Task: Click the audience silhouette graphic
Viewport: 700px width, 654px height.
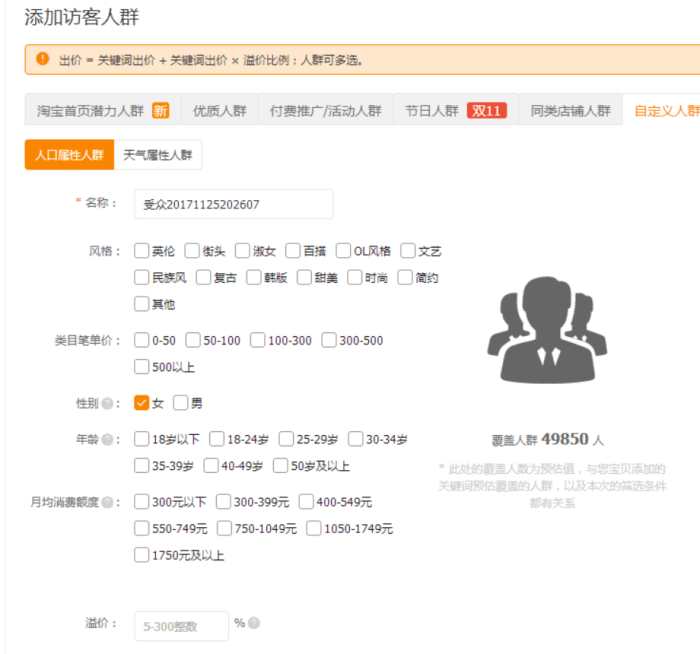Action: 547,329
